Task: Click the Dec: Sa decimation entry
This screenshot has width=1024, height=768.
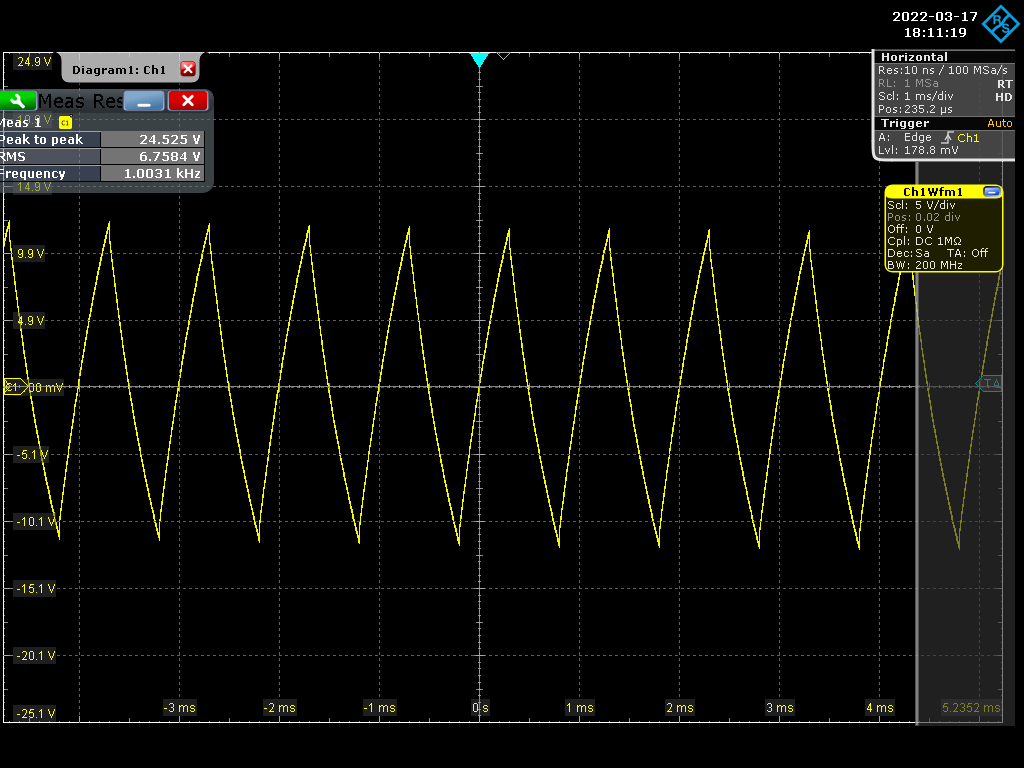Action: 908,253
